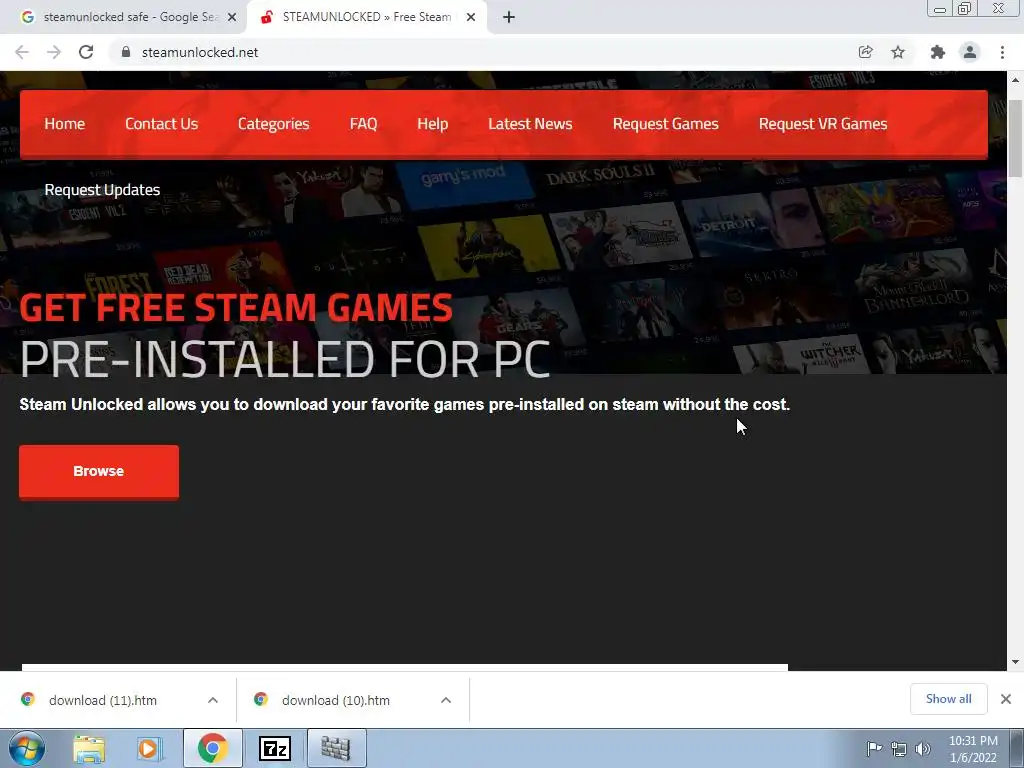
Task: Expand options for download (10).htm
Action: (446, 700)
